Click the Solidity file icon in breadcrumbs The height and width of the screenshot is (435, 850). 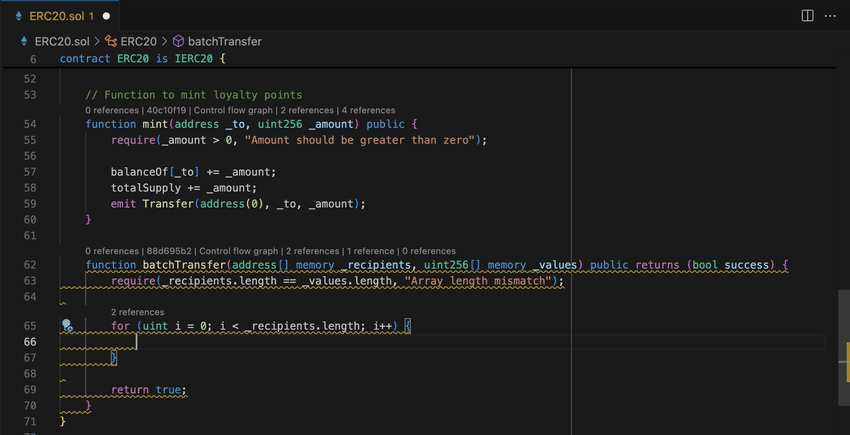(24, 42)
